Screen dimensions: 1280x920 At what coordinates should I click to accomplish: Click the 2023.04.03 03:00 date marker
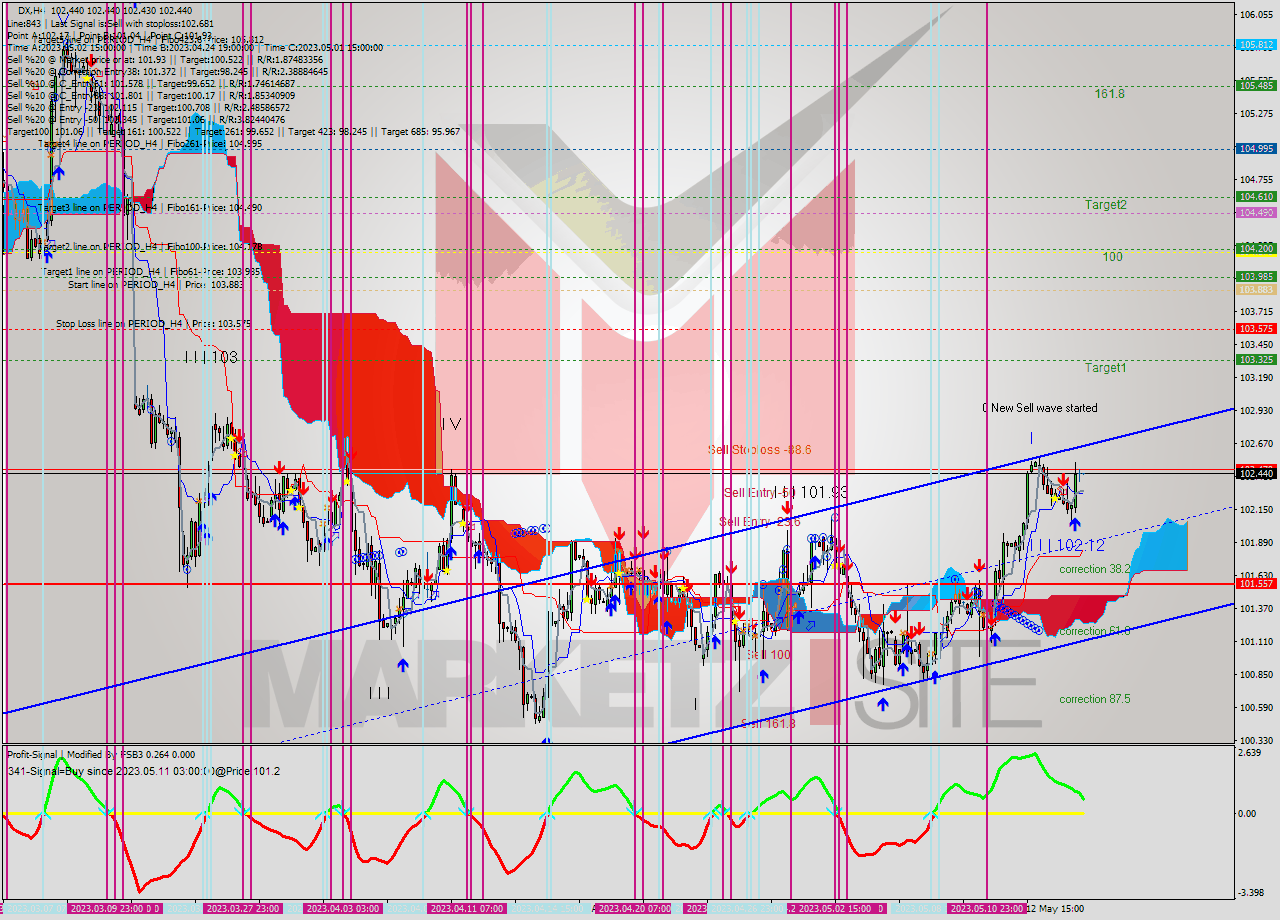tap(342, 908)
